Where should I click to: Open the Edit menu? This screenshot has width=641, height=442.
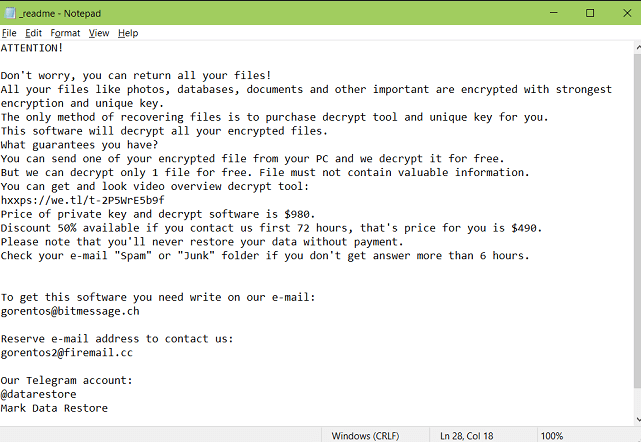pos(34,33)
